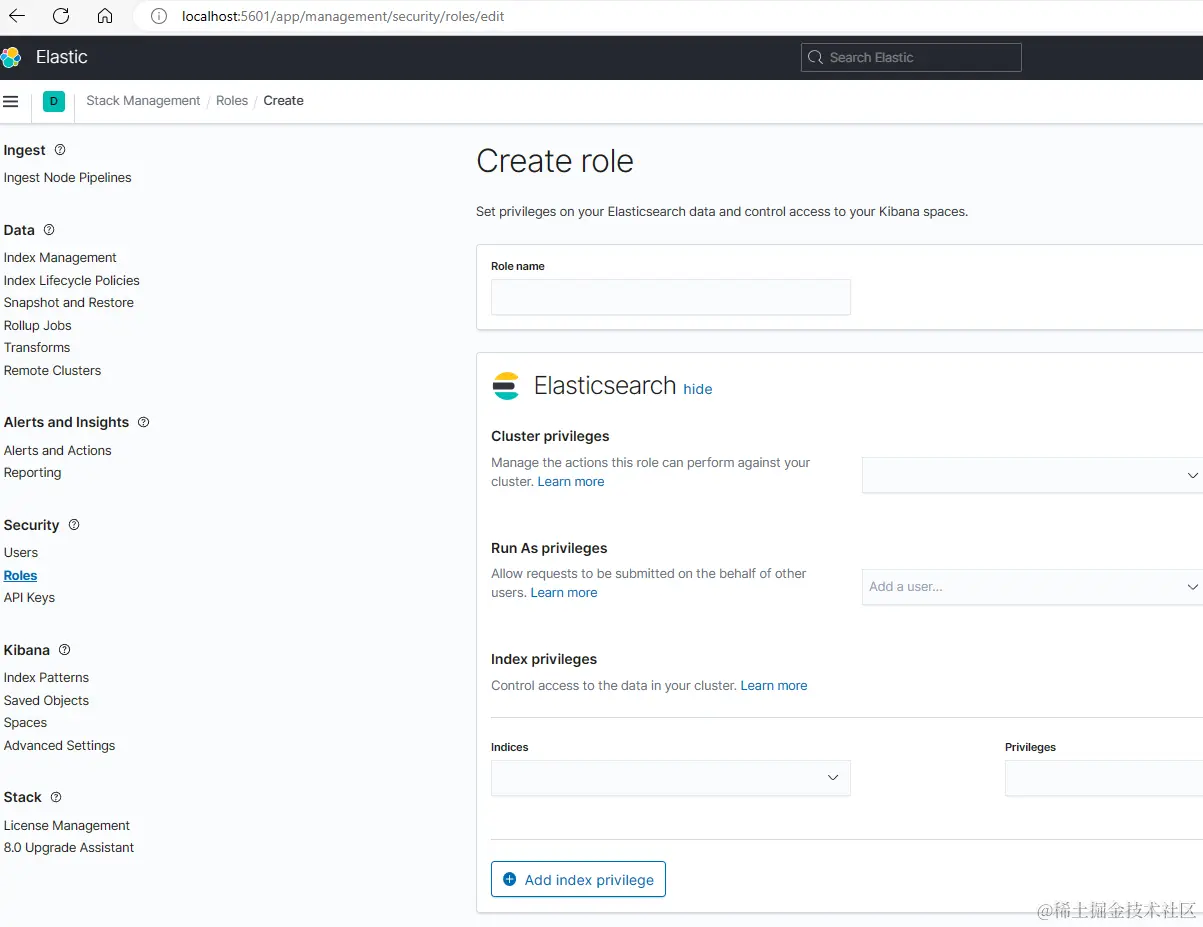Viewport: 1203px width, 927px height.
Task: Click the Elastic logo icon
Action: [x=11, y=57]
